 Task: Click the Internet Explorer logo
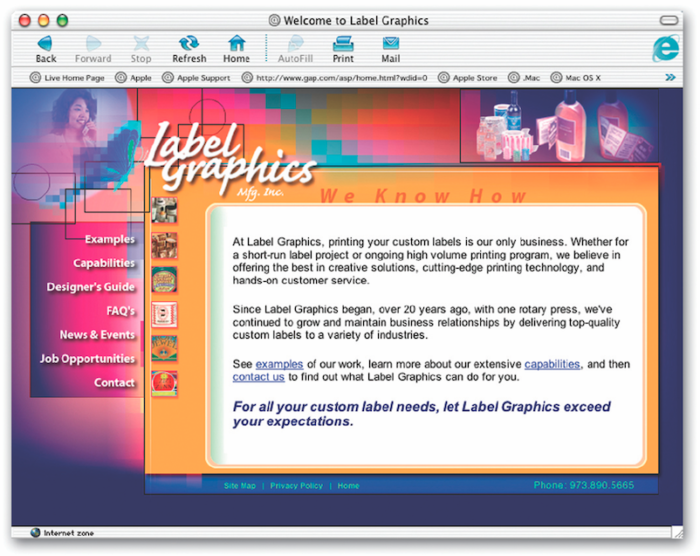click(x=666, y=48)
